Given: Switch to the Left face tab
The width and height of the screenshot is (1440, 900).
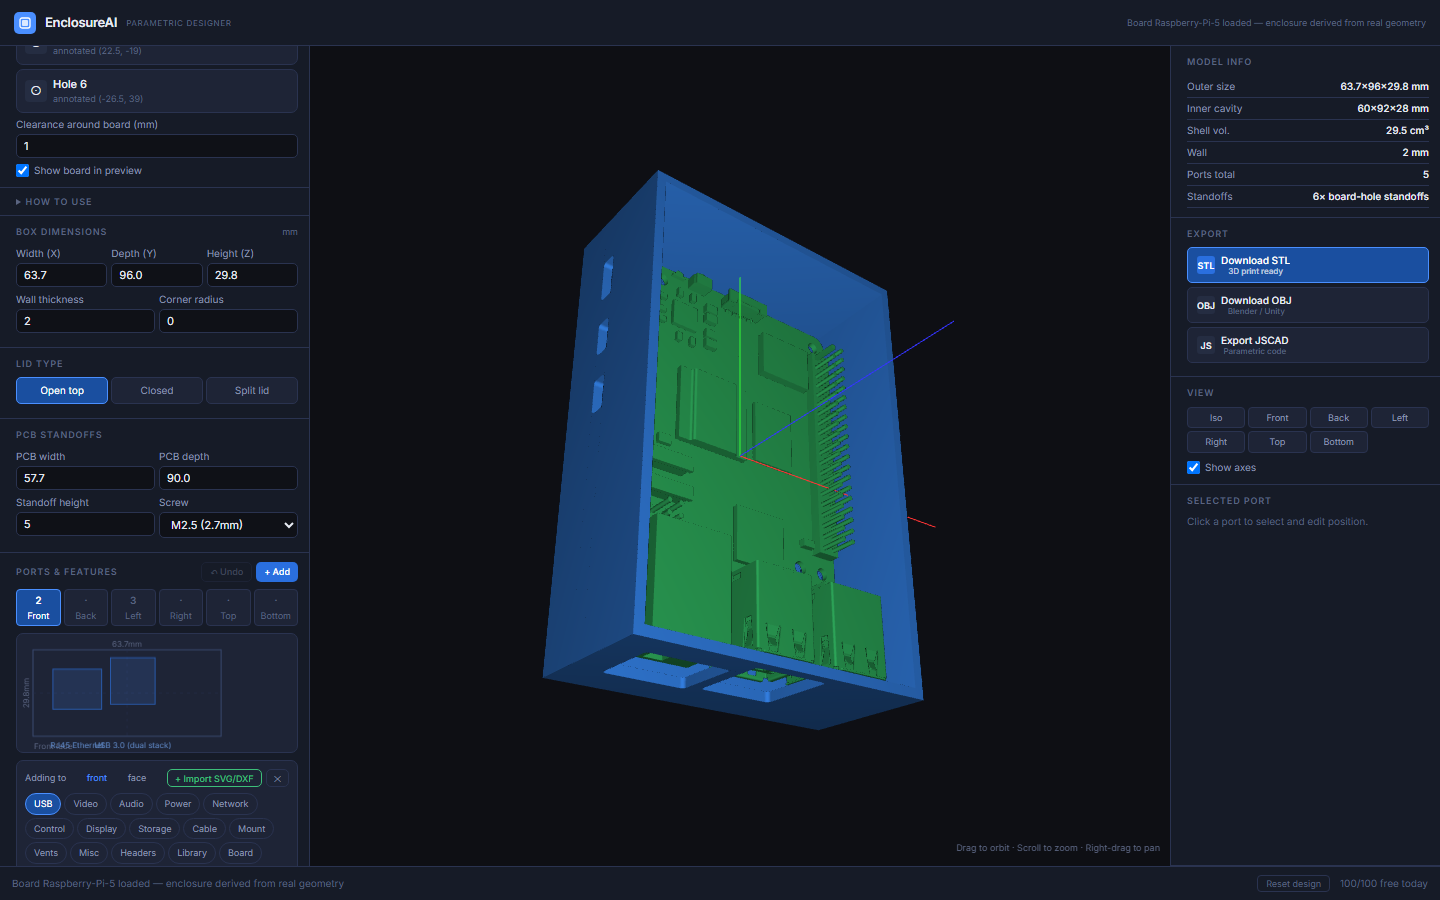Looking at the screenshot, I should (x=133, y=608).
